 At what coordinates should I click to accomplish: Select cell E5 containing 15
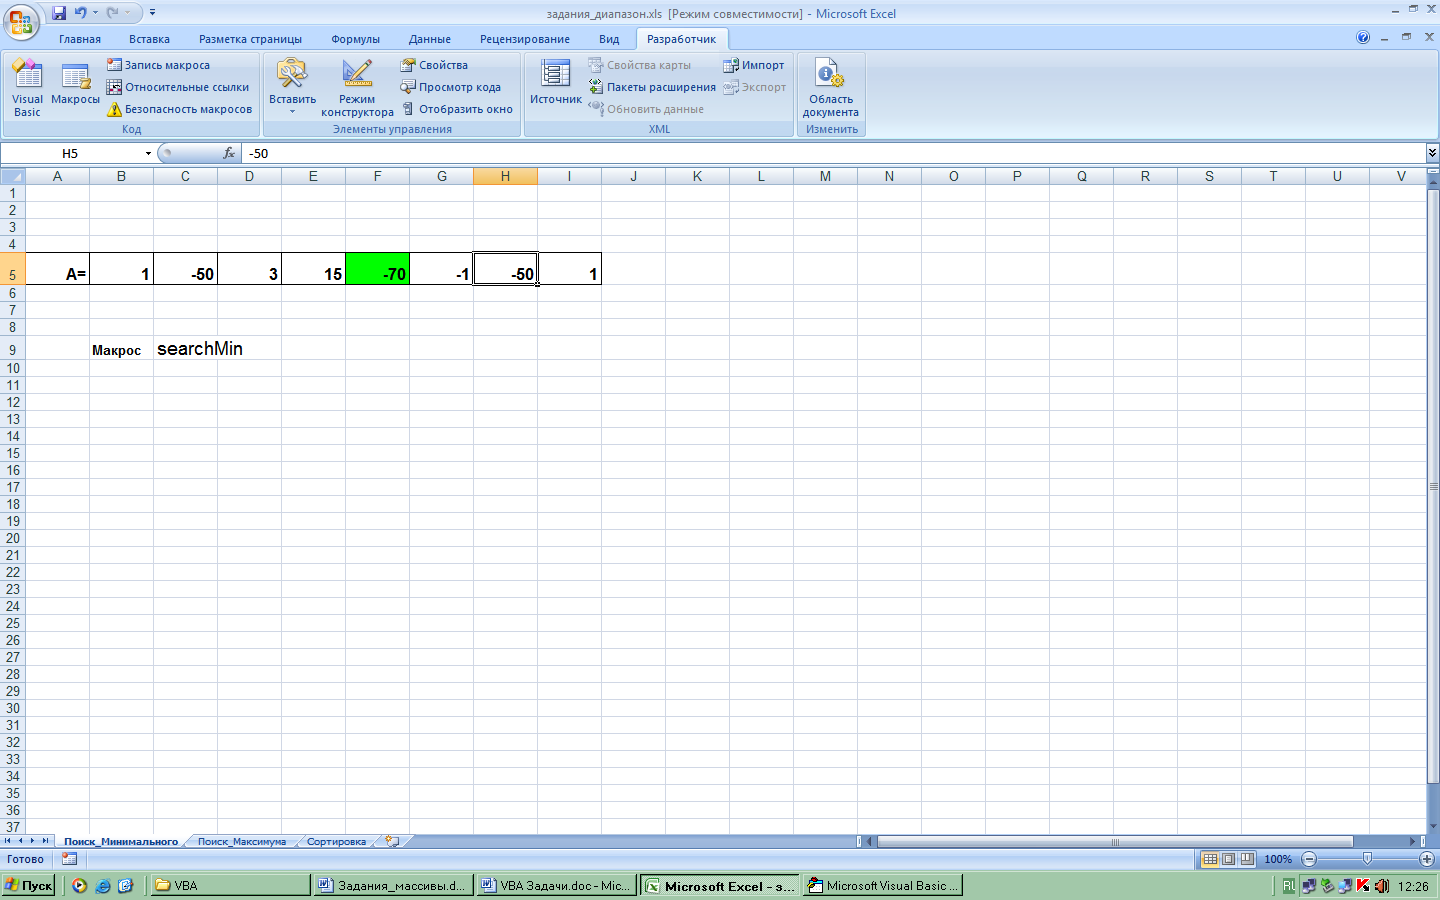pos(313,269)
